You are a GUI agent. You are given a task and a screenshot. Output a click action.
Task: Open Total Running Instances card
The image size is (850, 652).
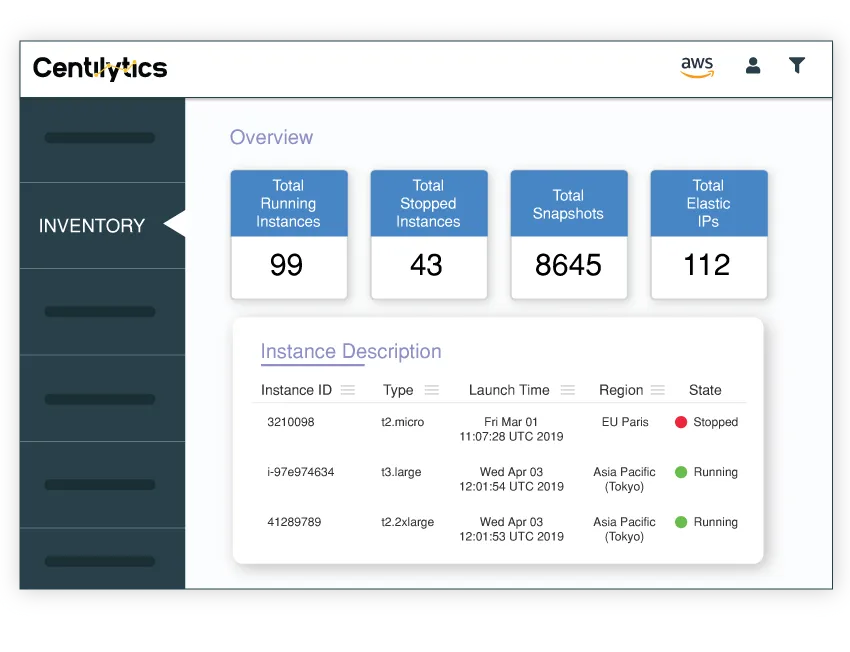289,235
